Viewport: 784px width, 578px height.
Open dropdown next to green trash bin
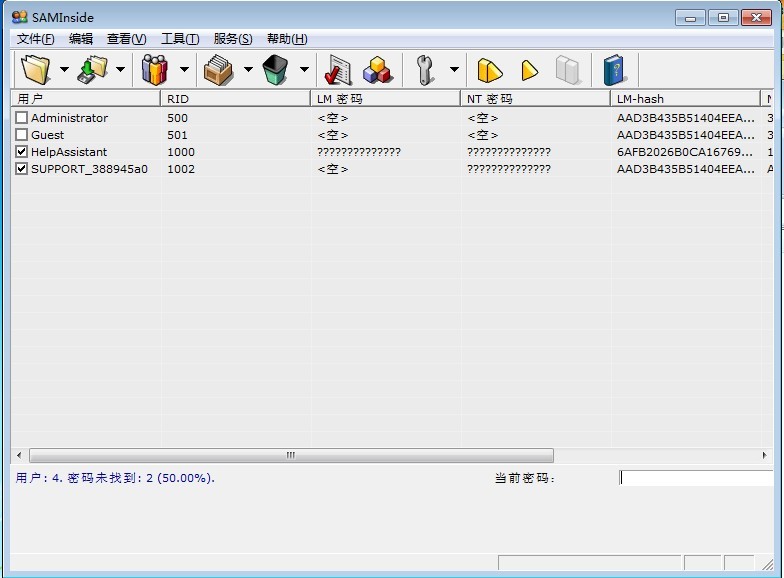click(x=304, y=70)
